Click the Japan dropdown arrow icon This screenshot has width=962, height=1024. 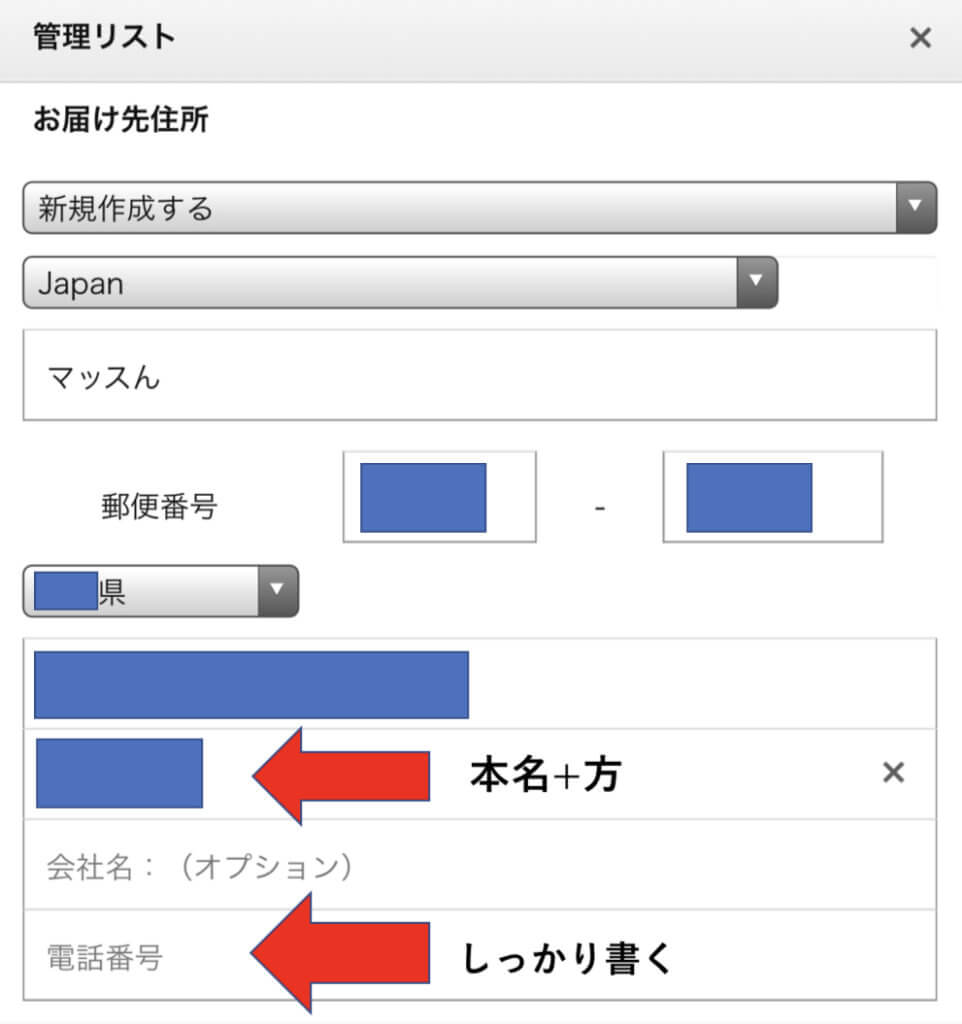pyautogui.click(x=756, y=283)
